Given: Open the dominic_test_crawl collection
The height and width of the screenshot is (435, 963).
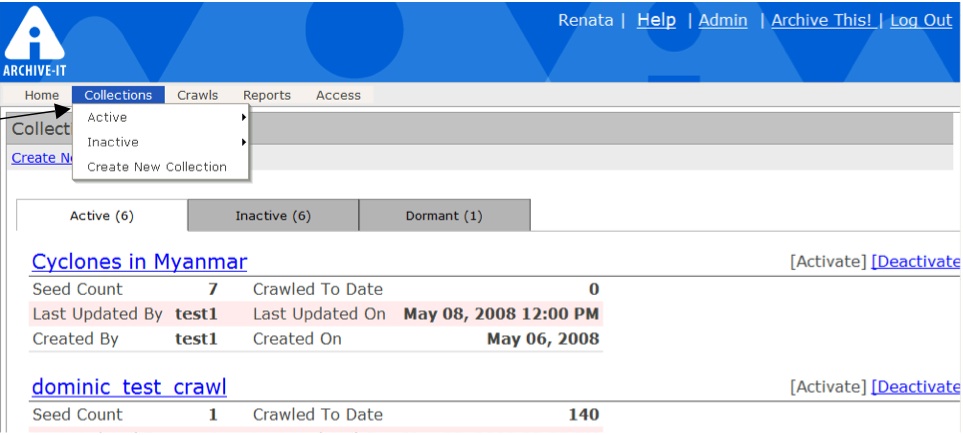Looking at the screenshot, I should (x=129, y=387).
